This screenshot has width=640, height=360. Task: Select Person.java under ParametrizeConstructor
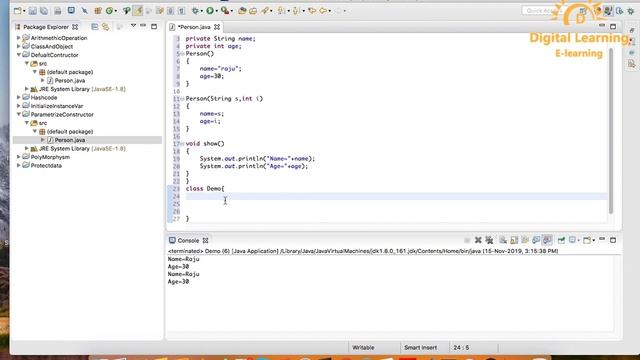70,140
